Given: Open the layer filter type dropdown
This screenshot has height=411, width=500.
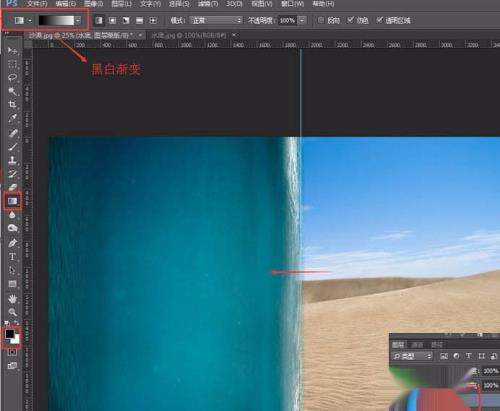Looking at the screenshot, I should coord(412,356).
